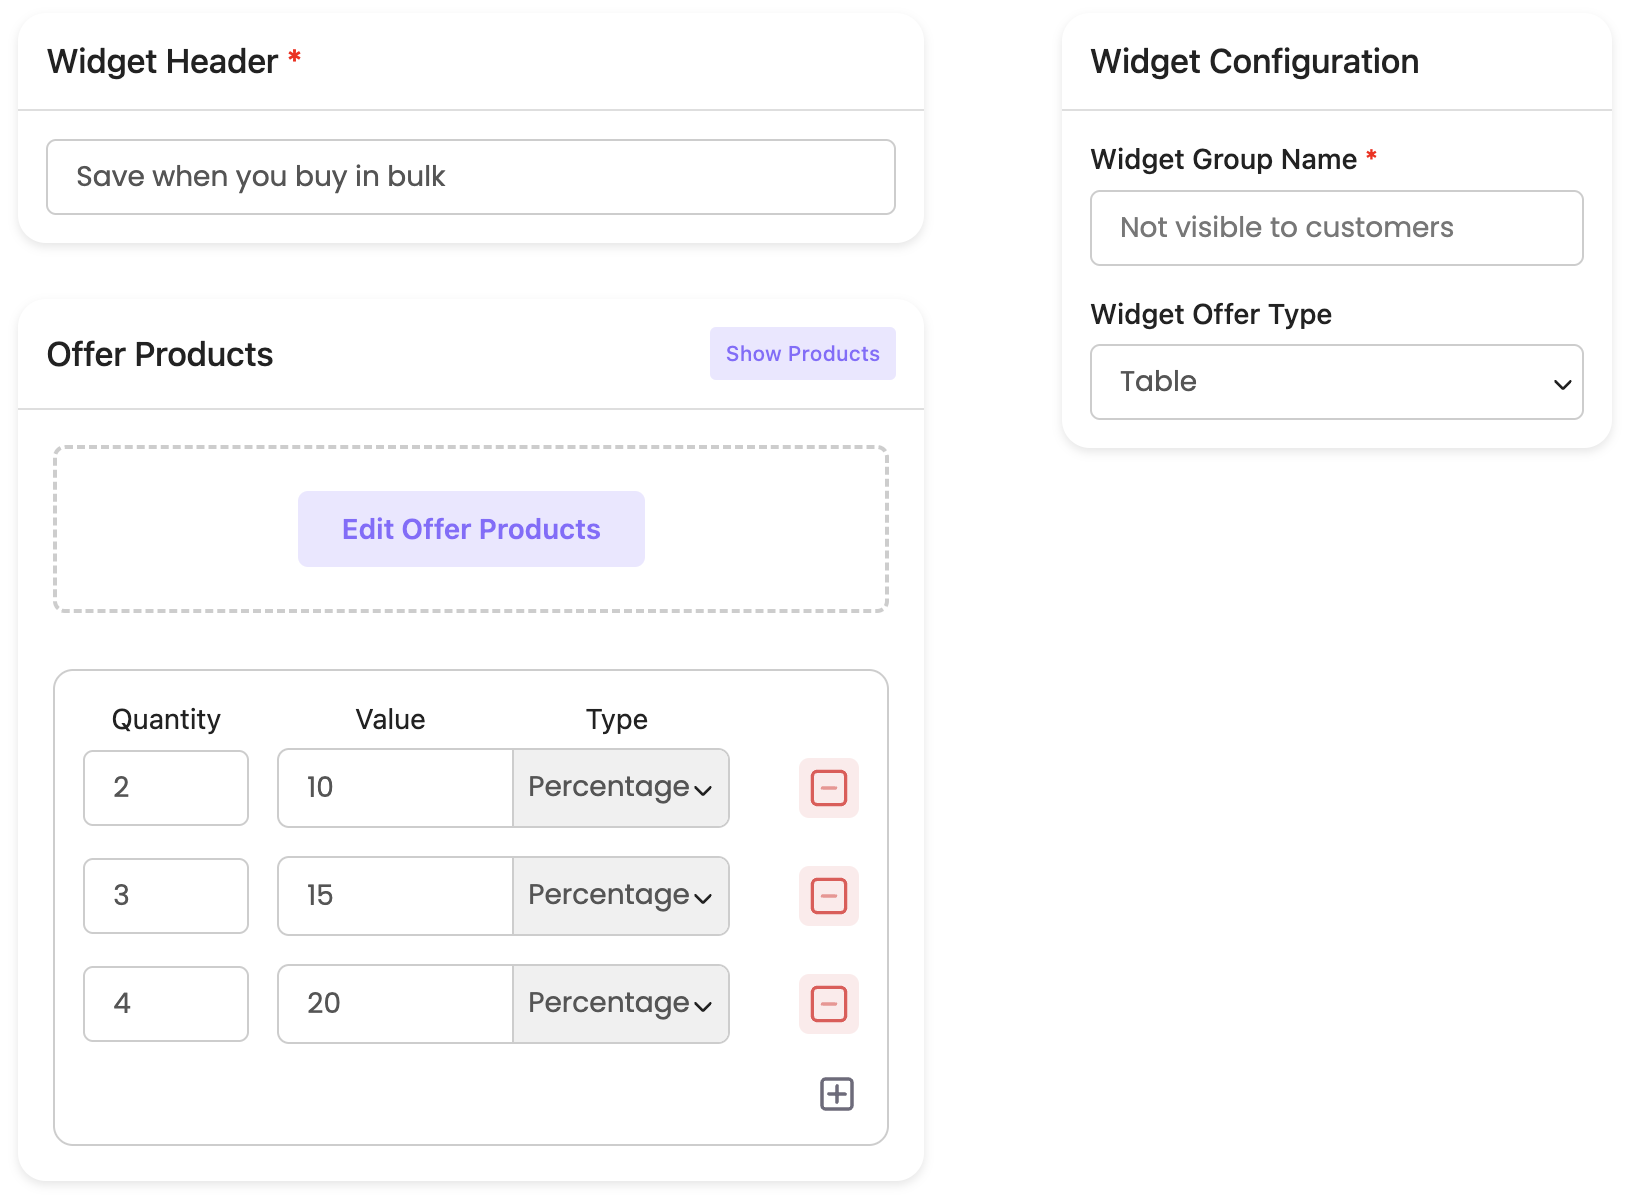Edit the quantity field containing 4
Image resolution: width=1634 pixels, height=1200 pixels.
pyautogui.click(x=166, y=1004)
